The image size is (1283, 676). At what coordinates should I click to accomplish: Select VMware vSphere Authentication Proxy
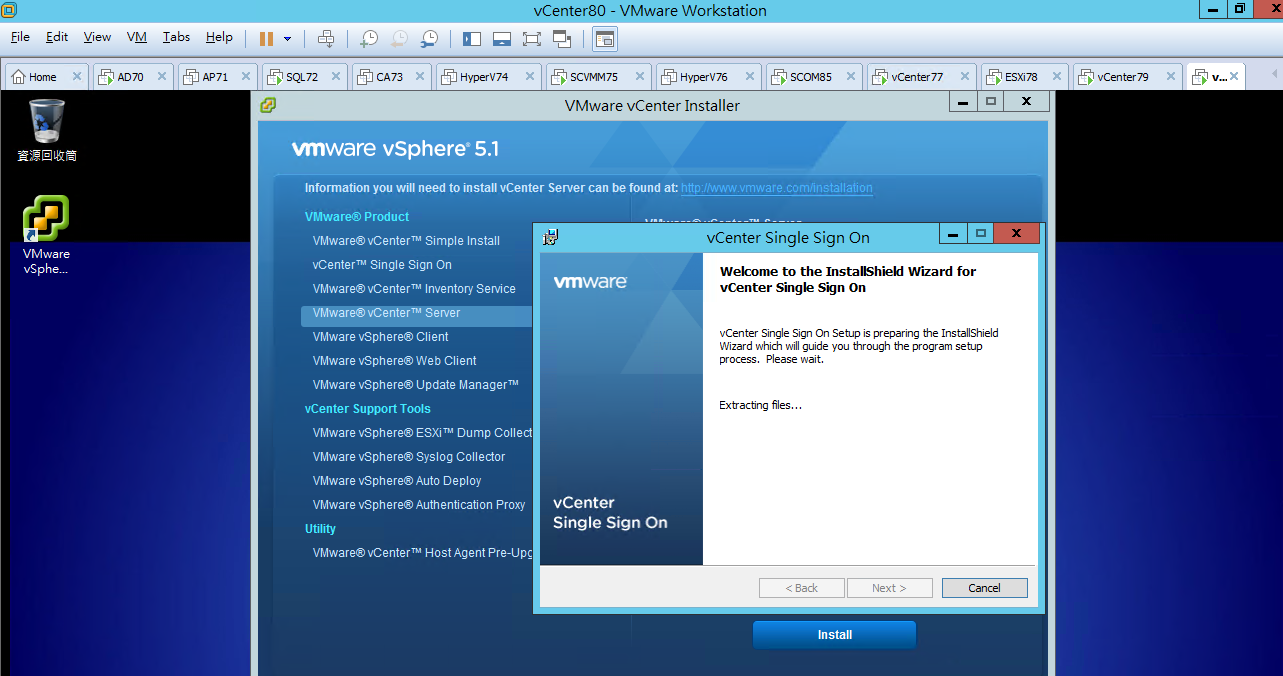(419, 505)
